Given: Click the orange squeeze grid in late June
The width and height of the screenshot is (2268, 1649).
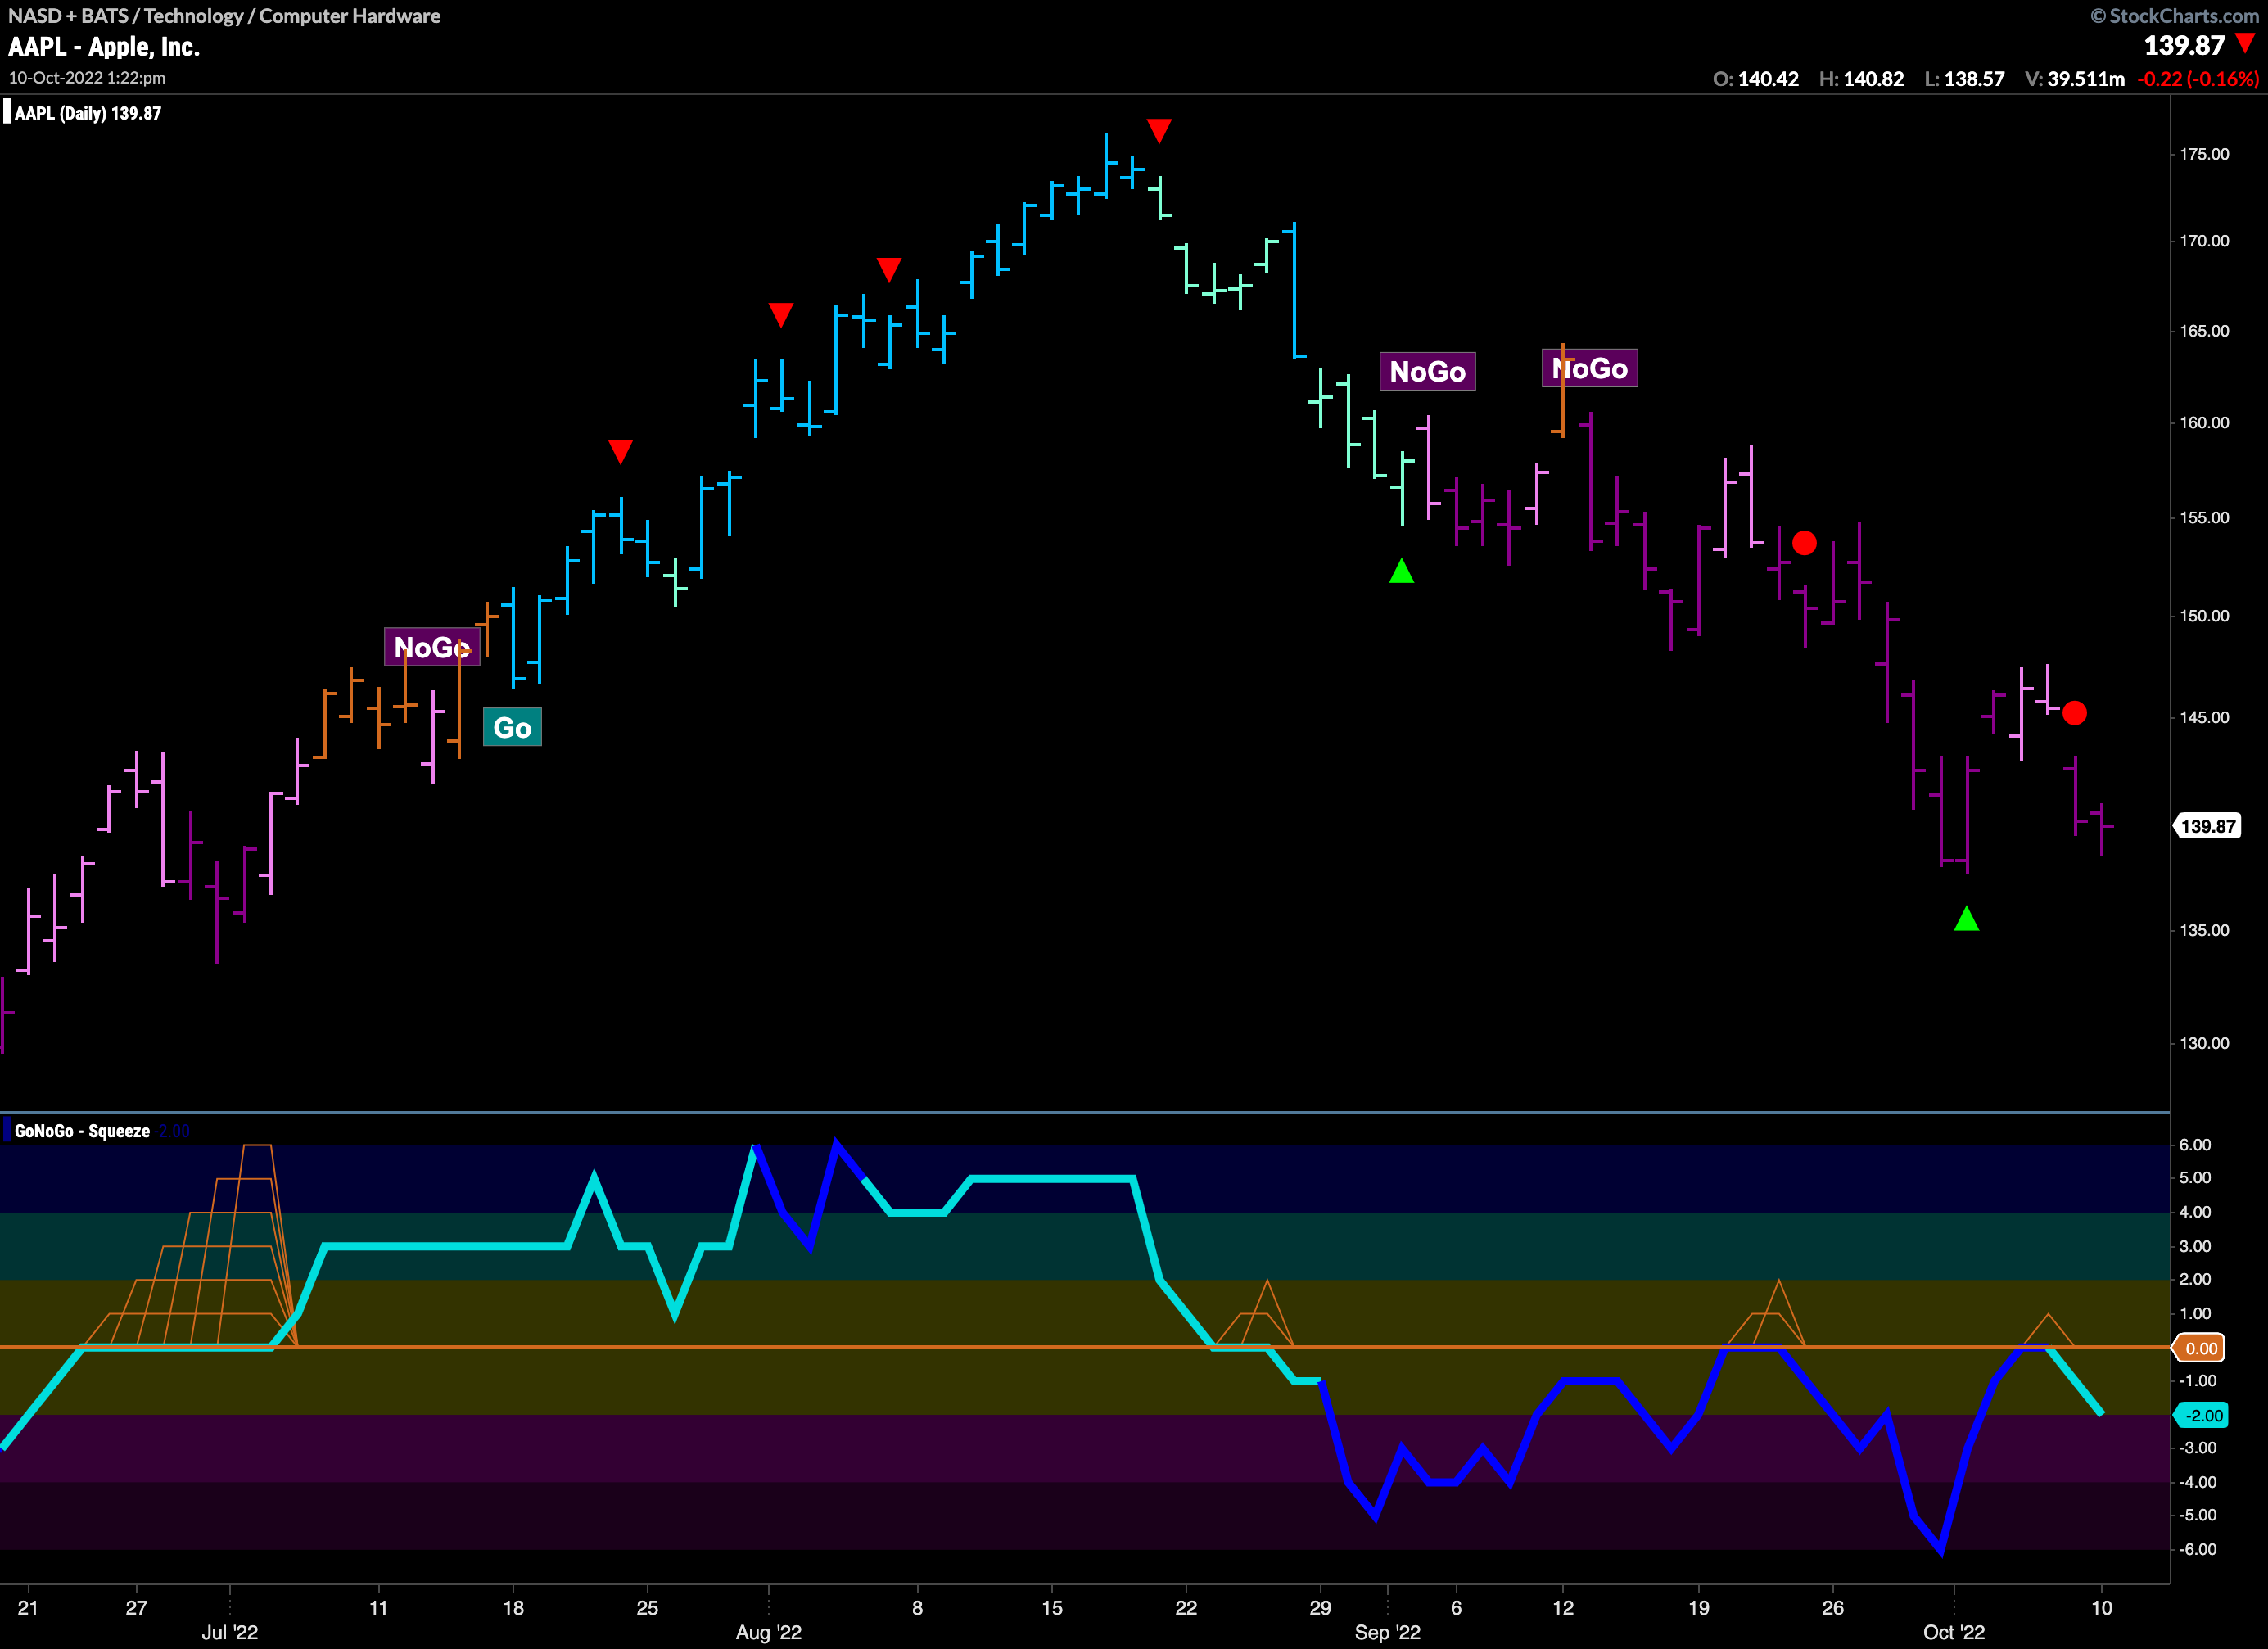Looking at the screenshot, I should click(188, 1246).
